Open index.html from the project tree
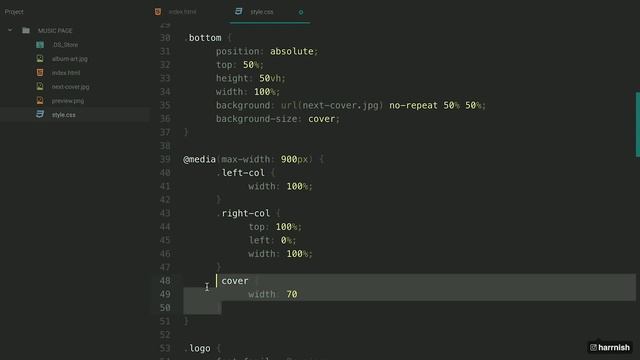640x360 pixels. pos(66,73)
